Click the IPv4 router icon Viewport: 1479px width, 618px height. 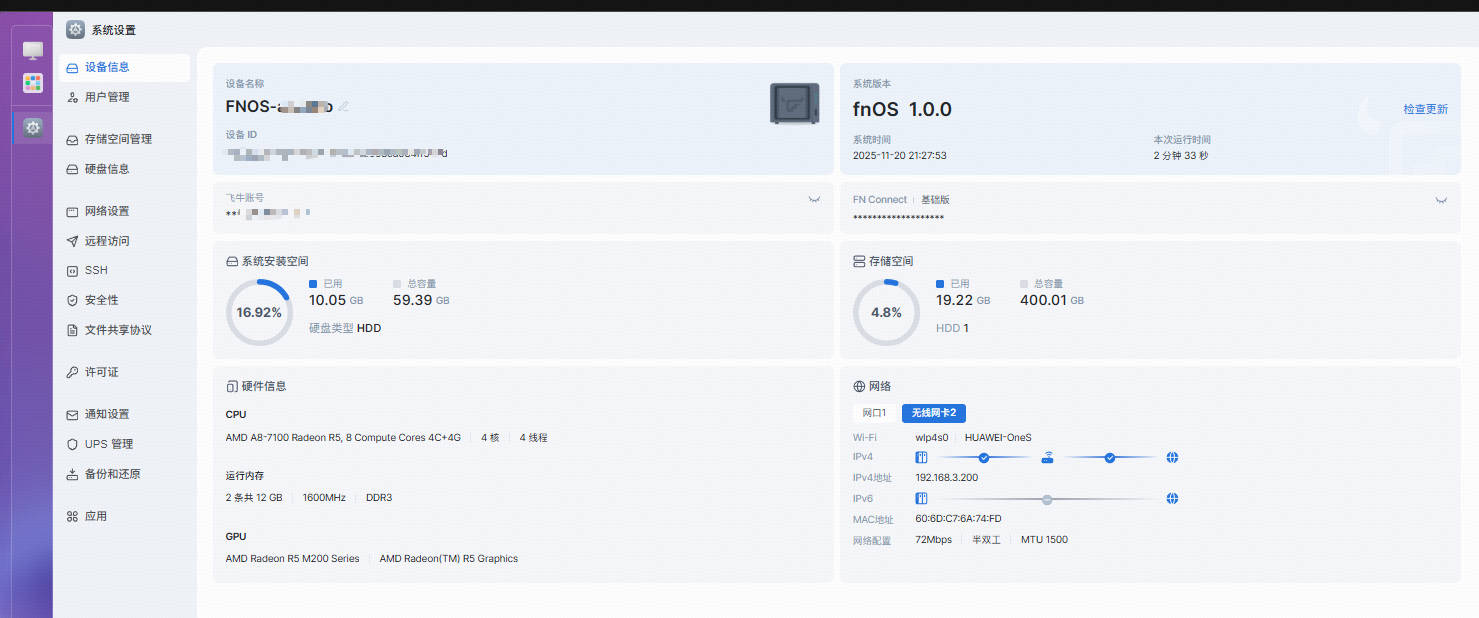[1047, 457]
